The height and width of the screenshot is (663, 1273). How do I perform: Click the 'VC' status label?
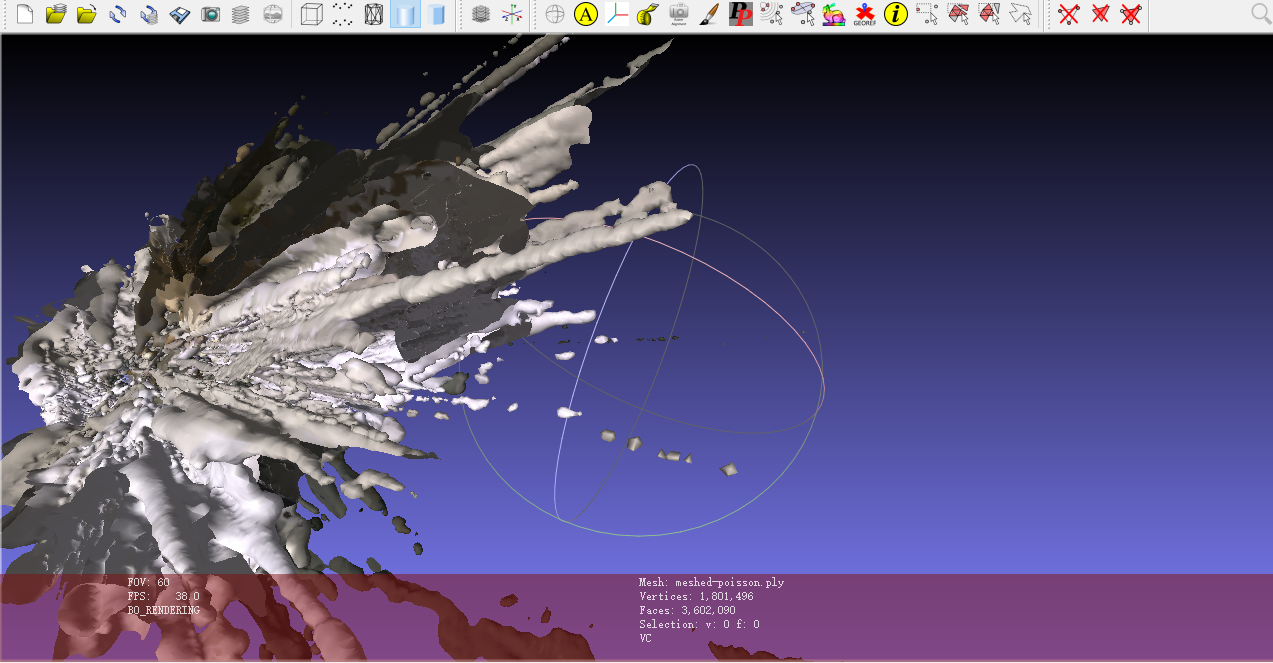pyautogui.click(x=645, y=638)
